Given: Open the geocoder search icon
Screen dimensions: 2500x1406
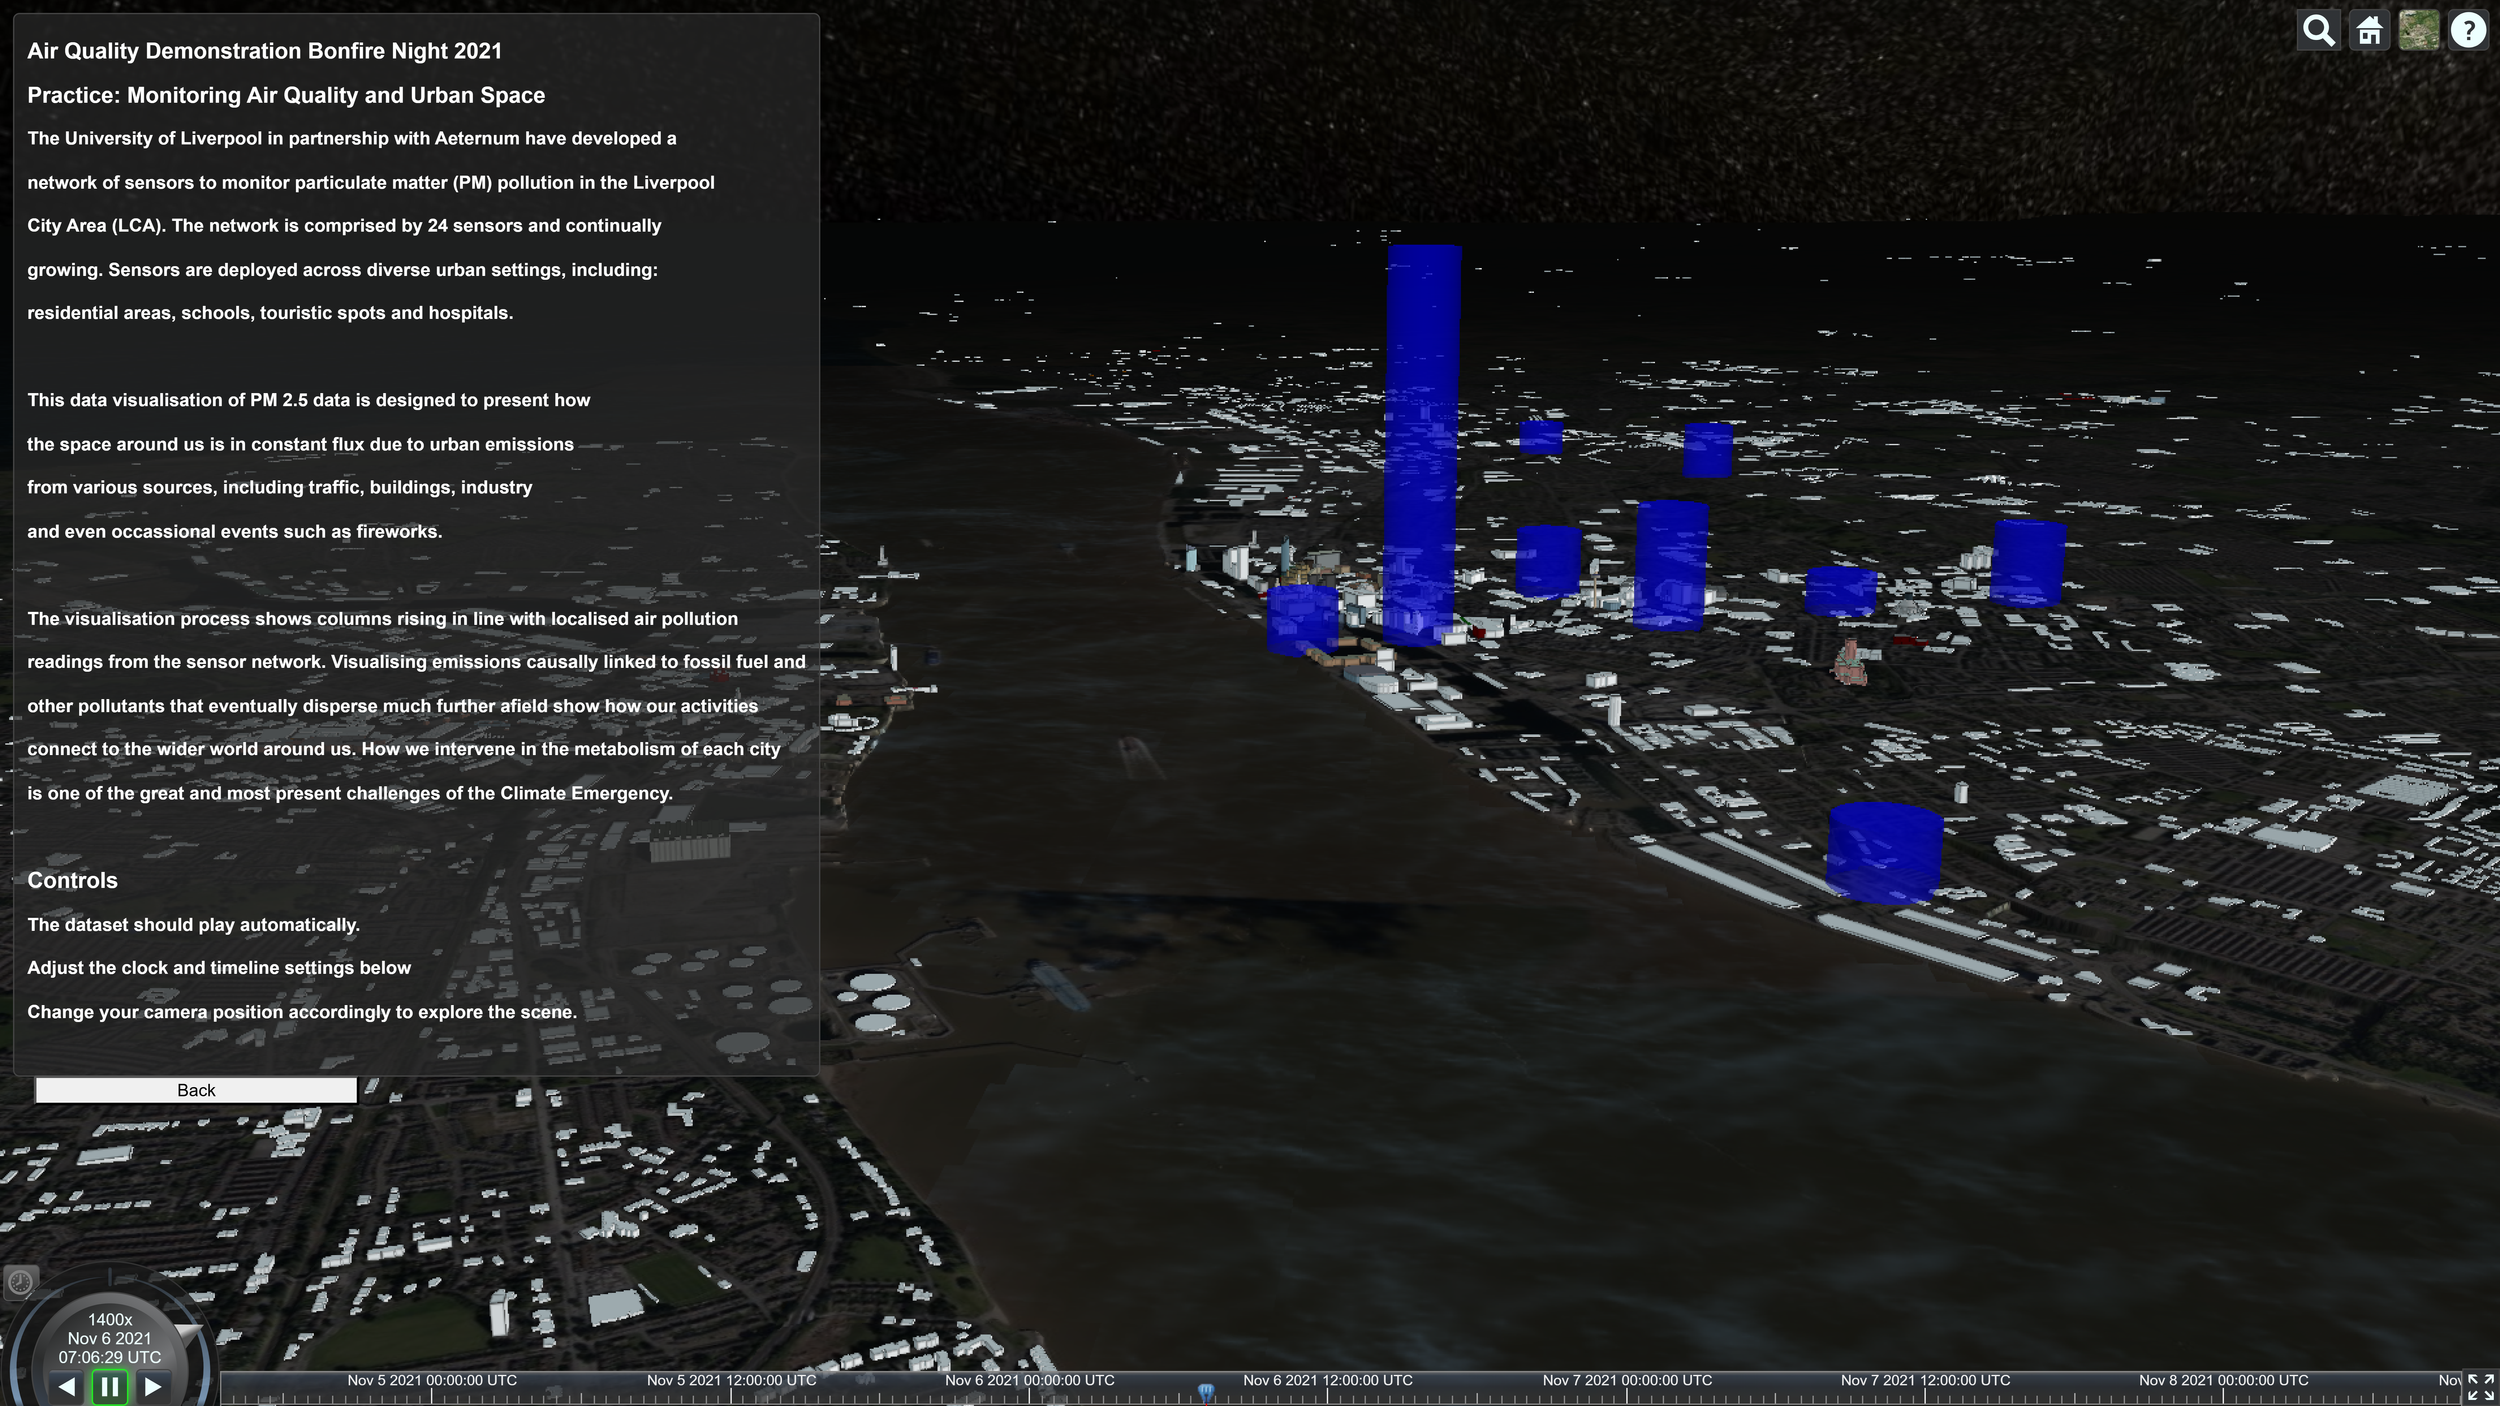Looking at the screenshot, I should tap(2319, 31).
